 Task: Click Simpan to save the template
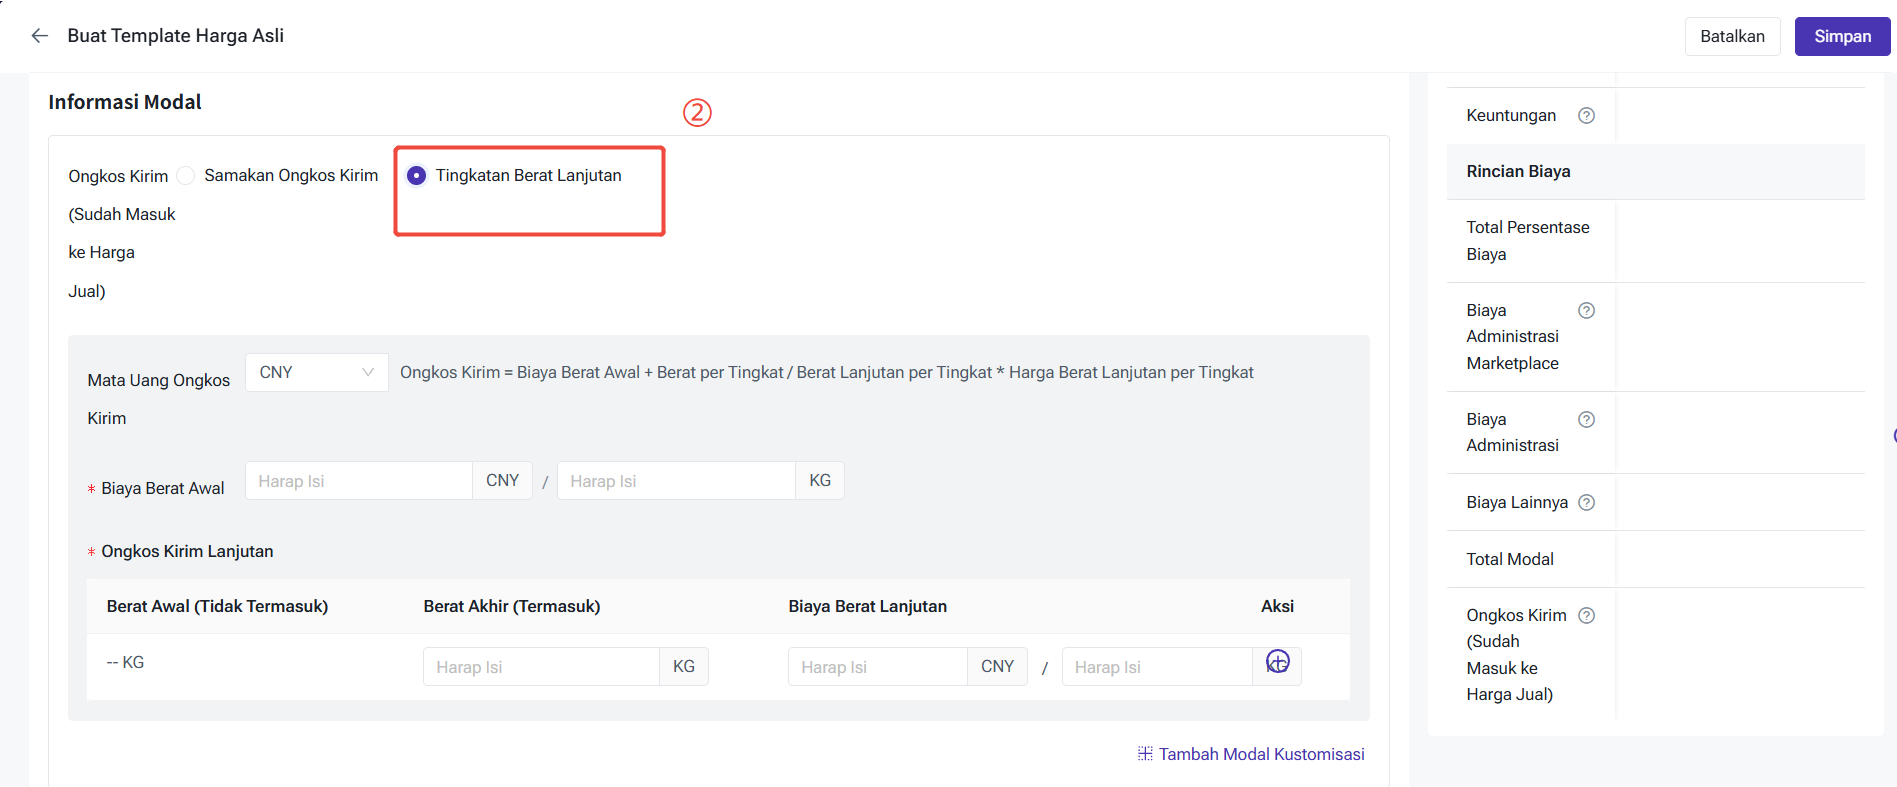pyautogui.click(x=1841, y=36)
